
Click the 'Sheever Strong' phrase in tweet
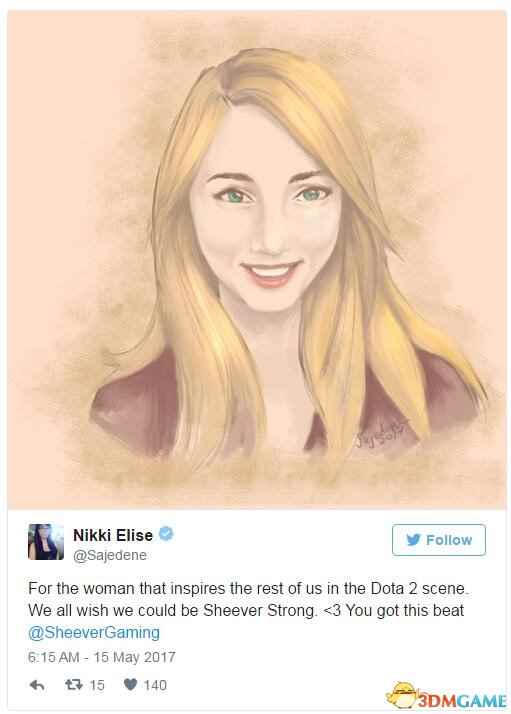click(260, 611)
